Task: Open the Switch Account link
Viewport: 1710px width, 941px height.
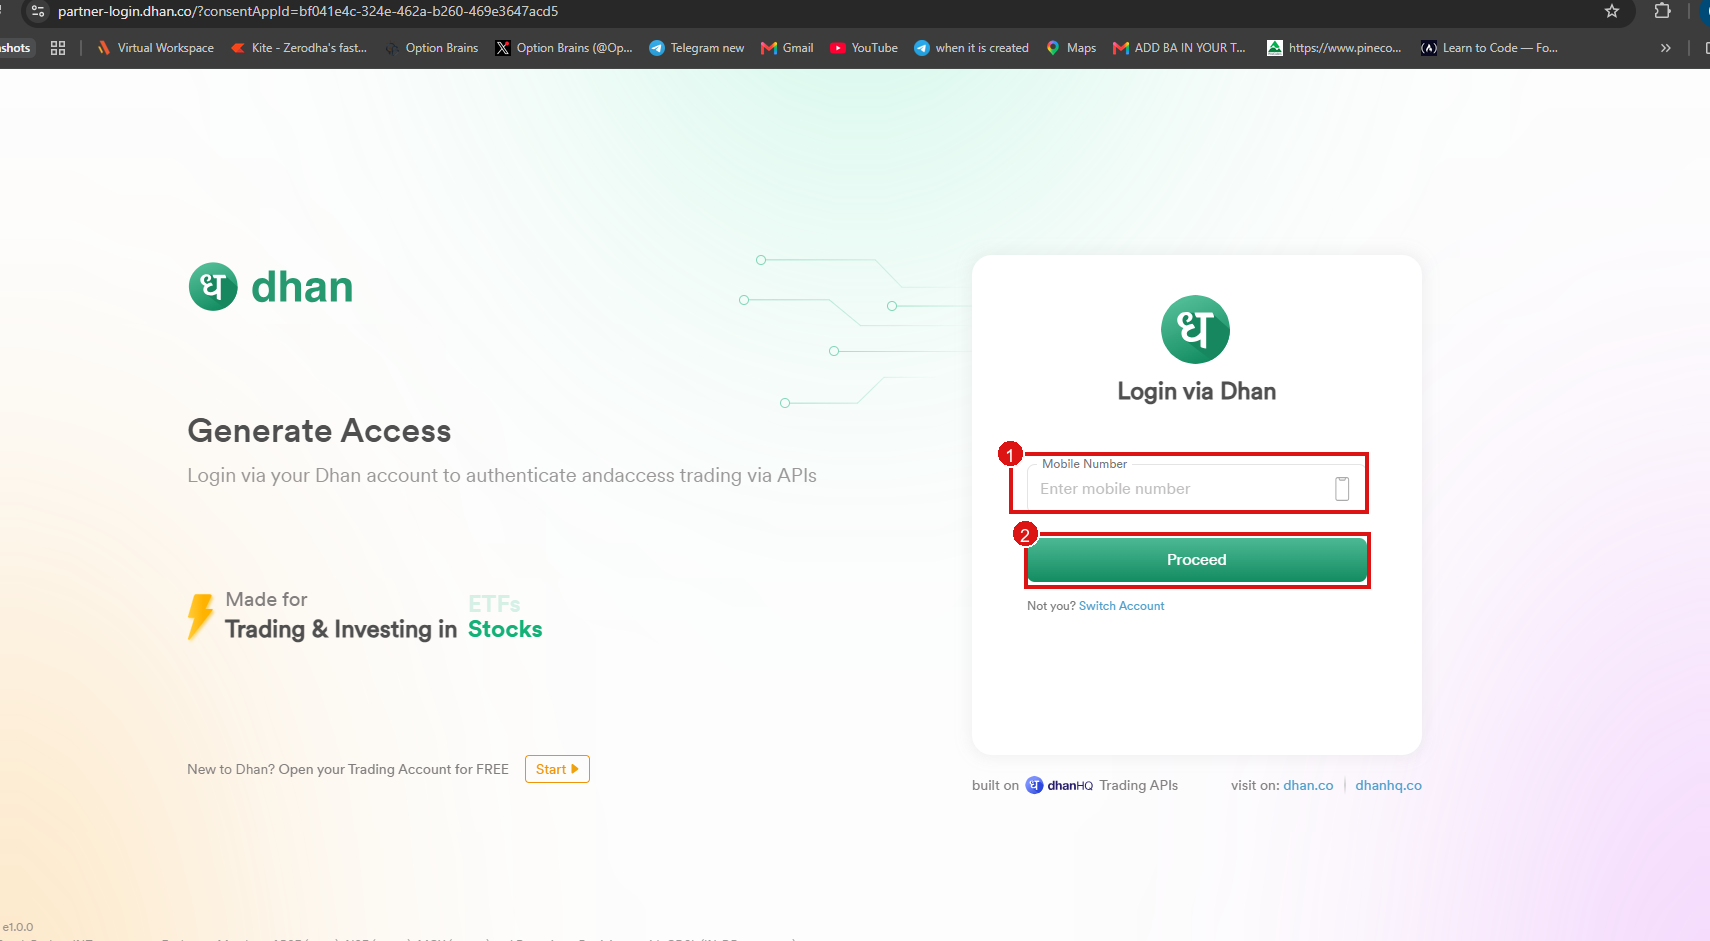Action: pyautogui.click(x=1121, y=606)
